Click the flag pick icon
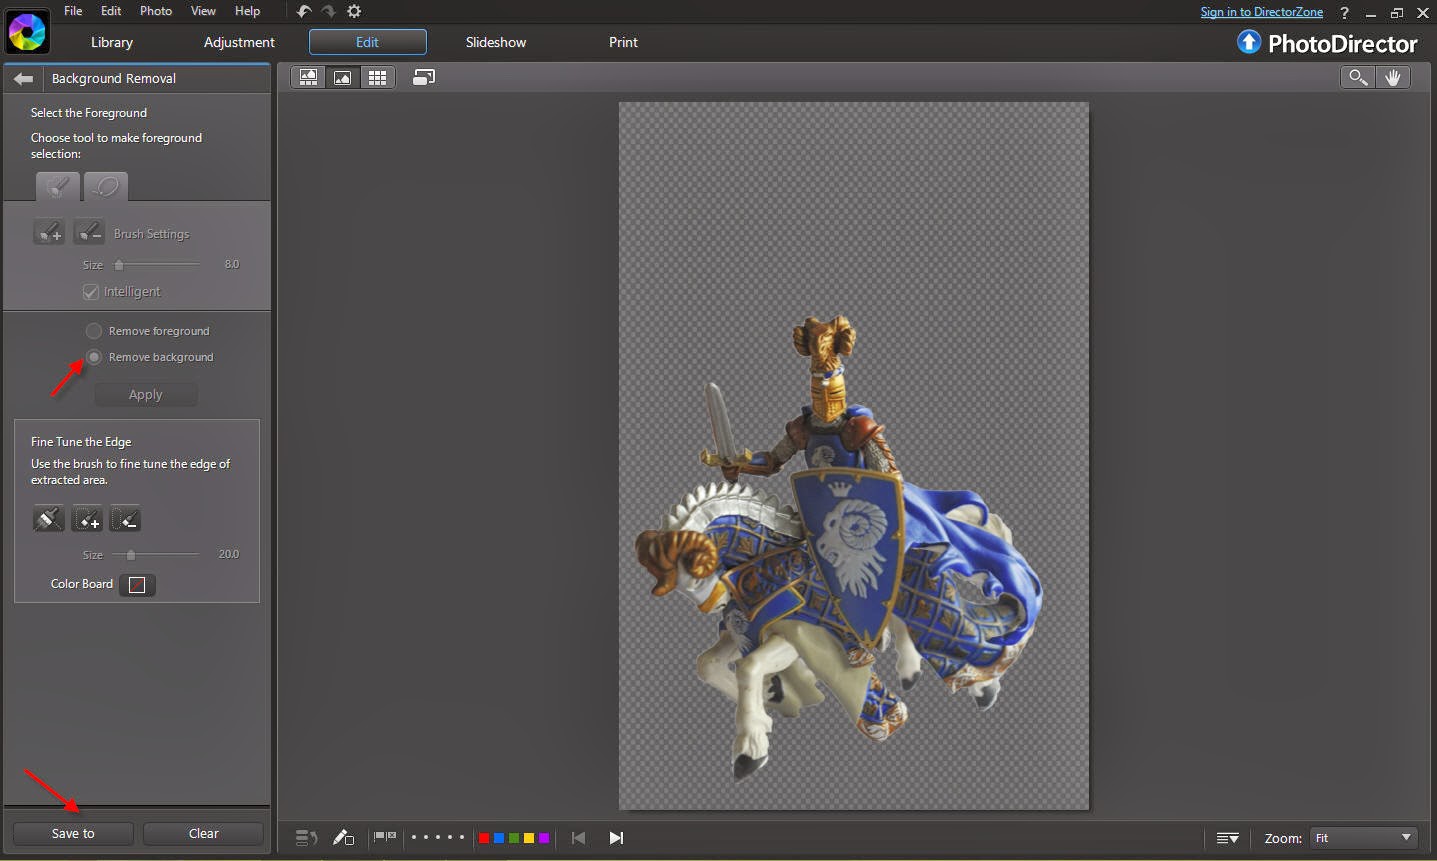This screenshot has height=861, width=1437. click(x=379, y=837)
